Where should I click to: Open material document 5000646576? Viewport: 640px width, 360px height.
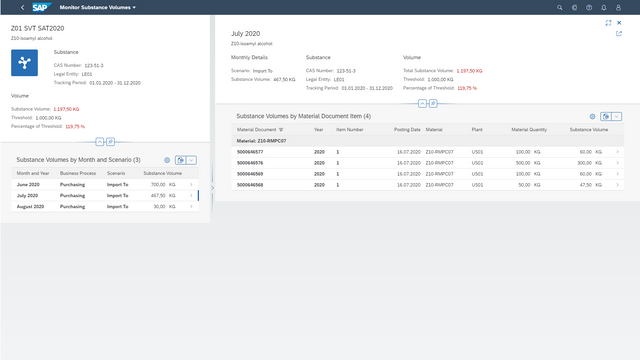250,163
